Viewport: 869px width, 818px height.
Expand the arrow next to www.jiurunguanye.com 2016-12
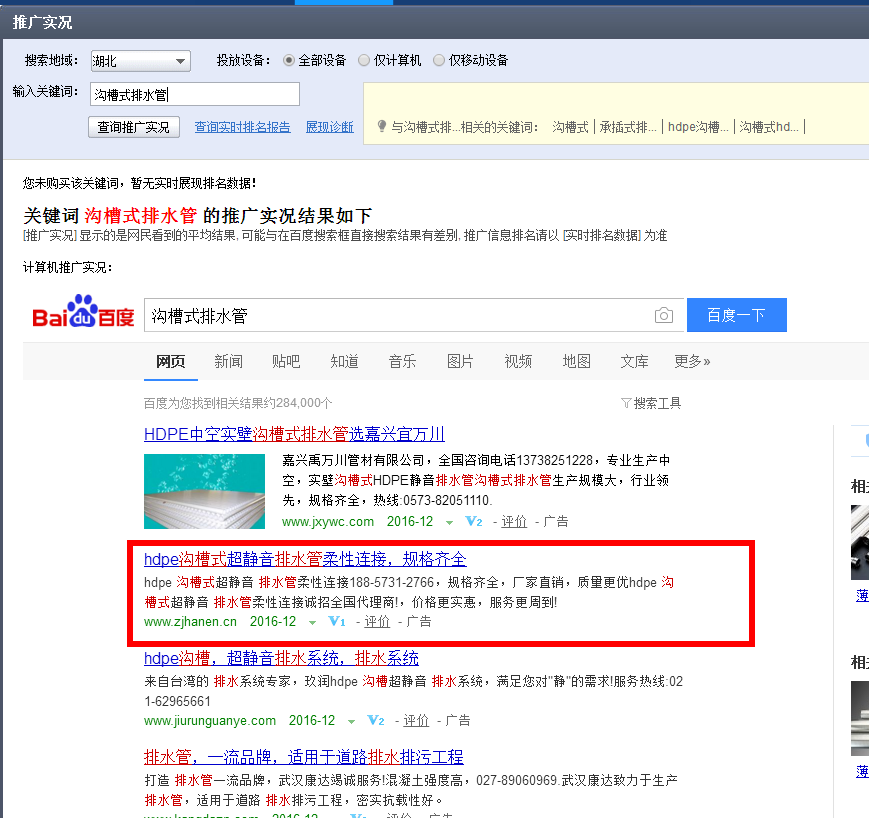351,722
